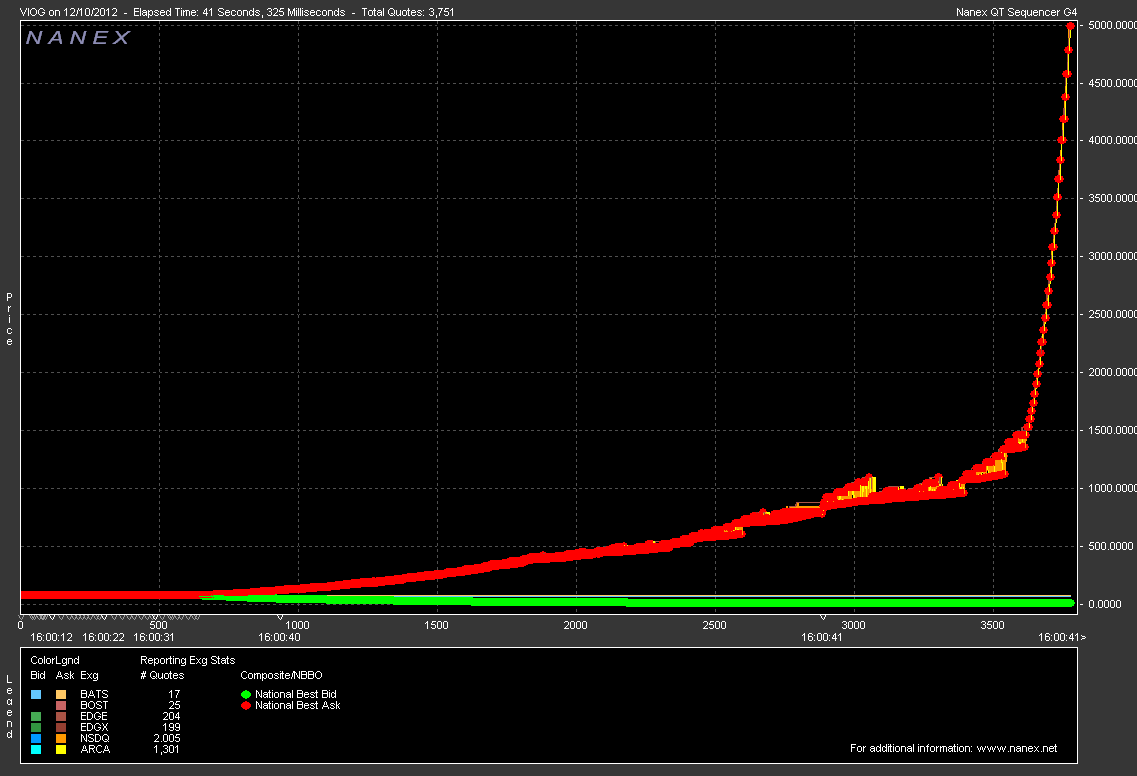Click the EDGE quote count "204"
The width and height of the screenshot is (1137, 776).
coord(171,716)
